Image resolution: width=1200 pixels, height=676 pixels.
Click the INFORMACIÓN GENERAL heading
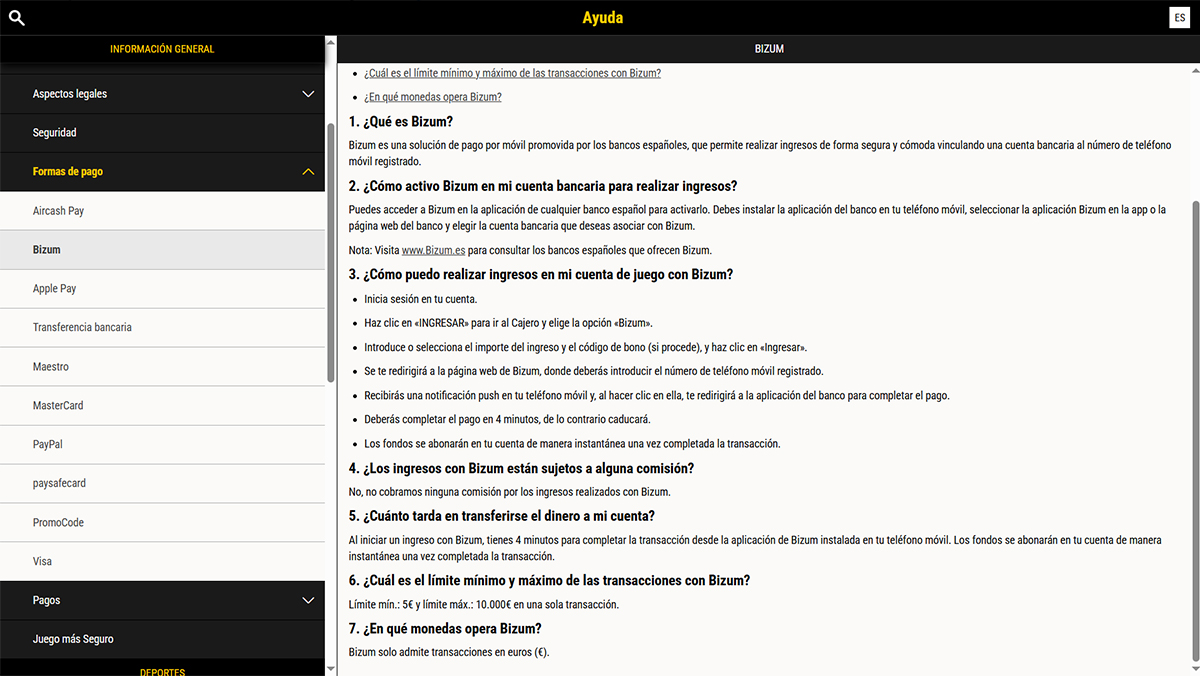(162, 49)
